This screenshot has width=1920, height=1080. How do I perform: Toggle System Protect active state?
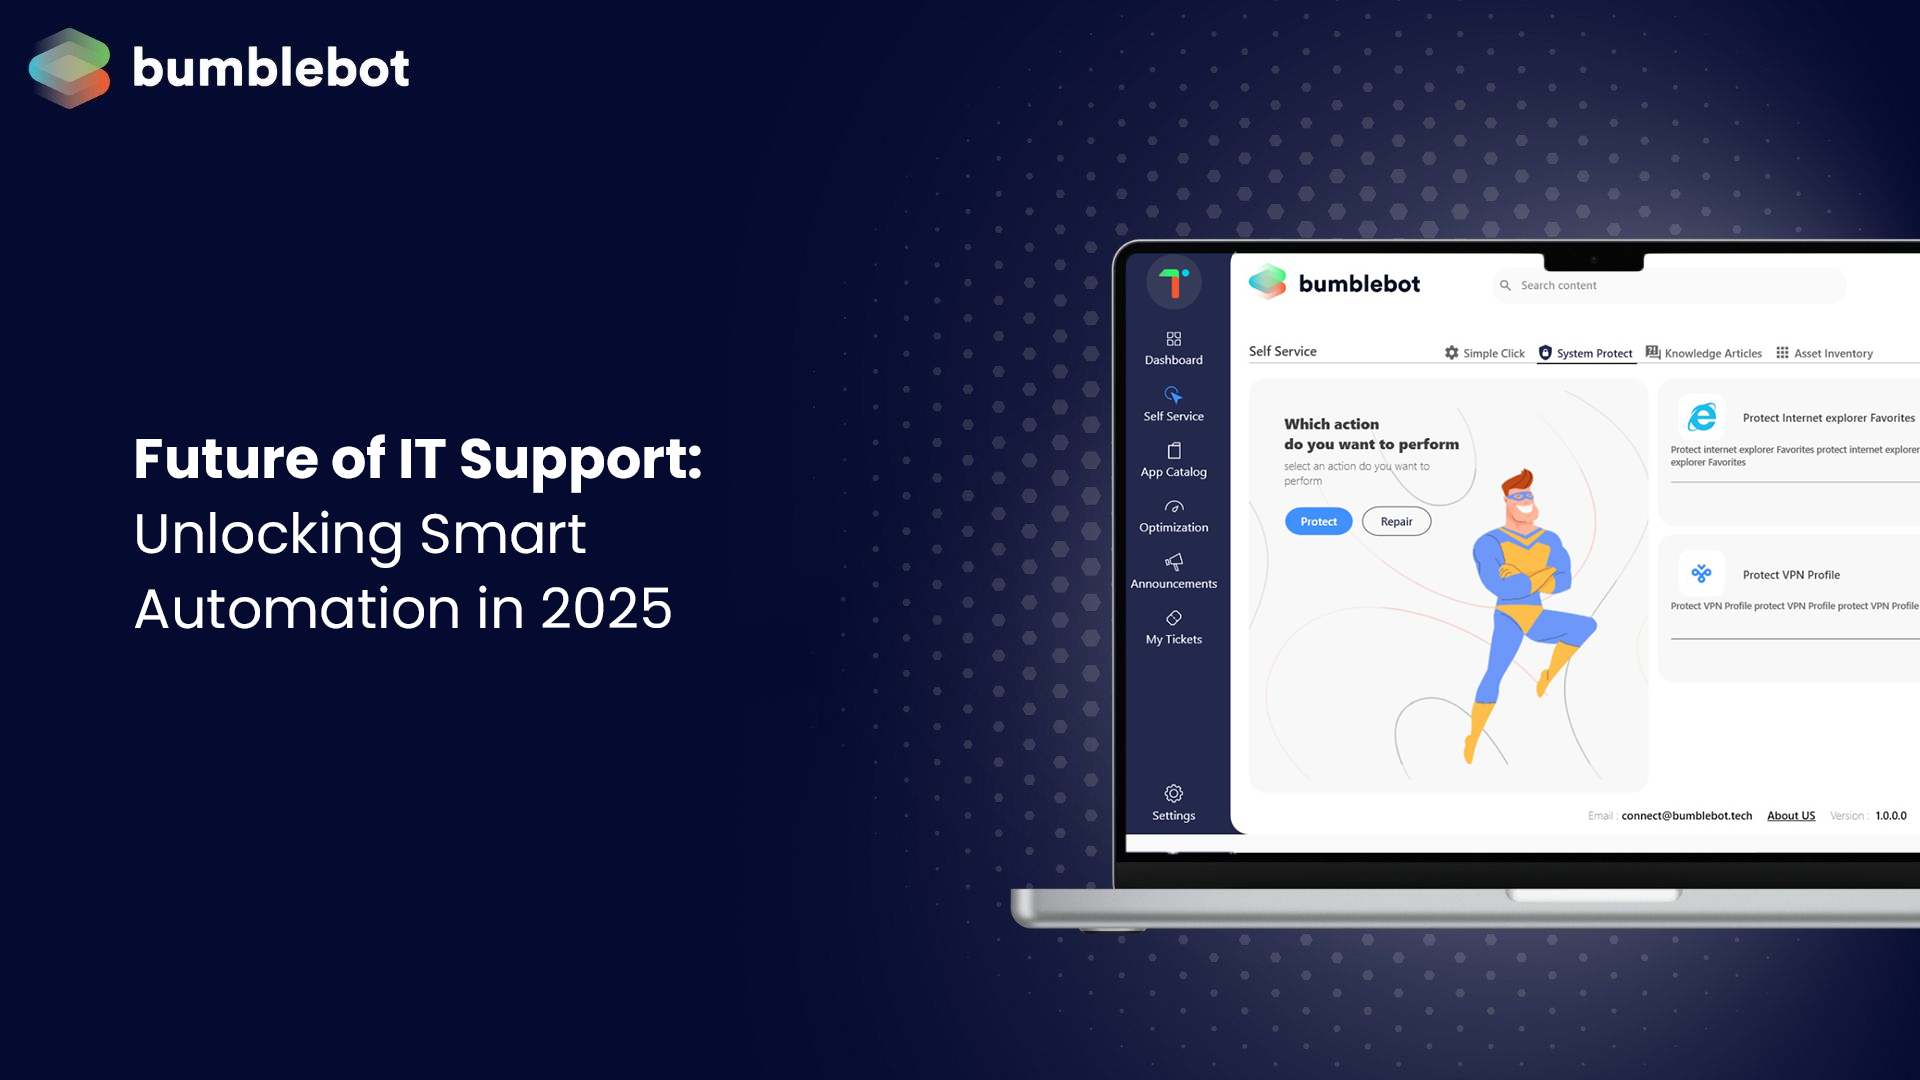1584,352
